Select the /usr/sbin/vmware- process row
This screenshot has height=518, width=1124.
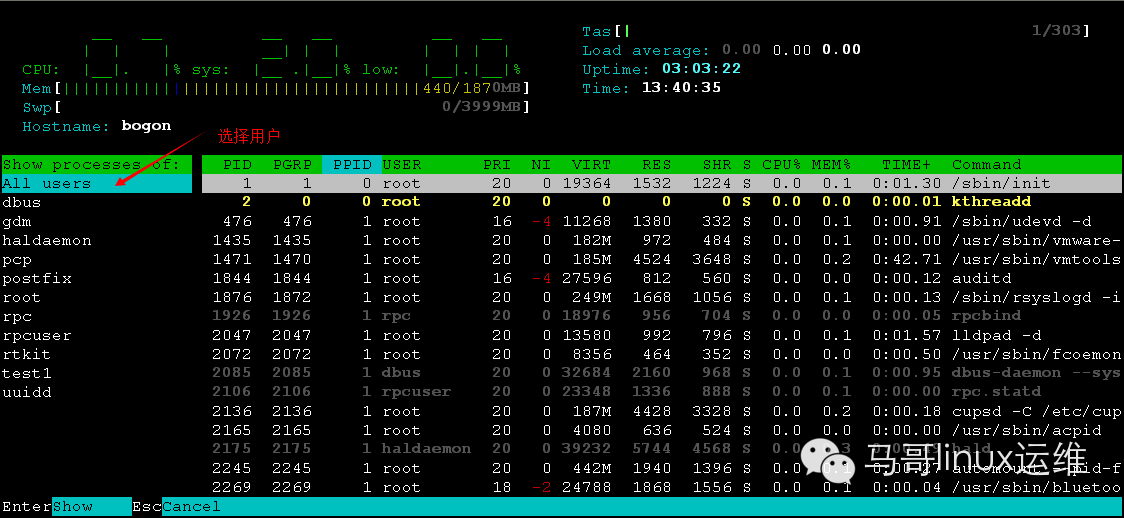[662, 241]
